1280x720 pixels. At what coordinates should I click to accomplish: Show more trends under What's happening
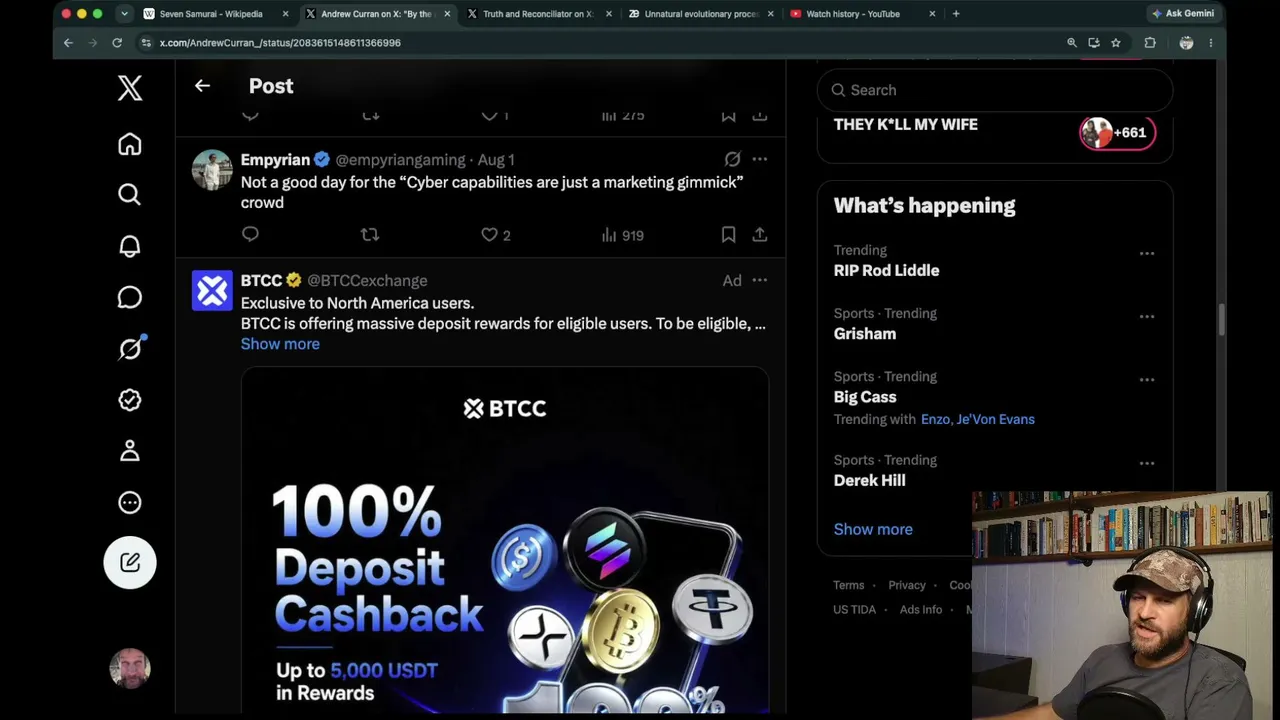pos(873,529)
